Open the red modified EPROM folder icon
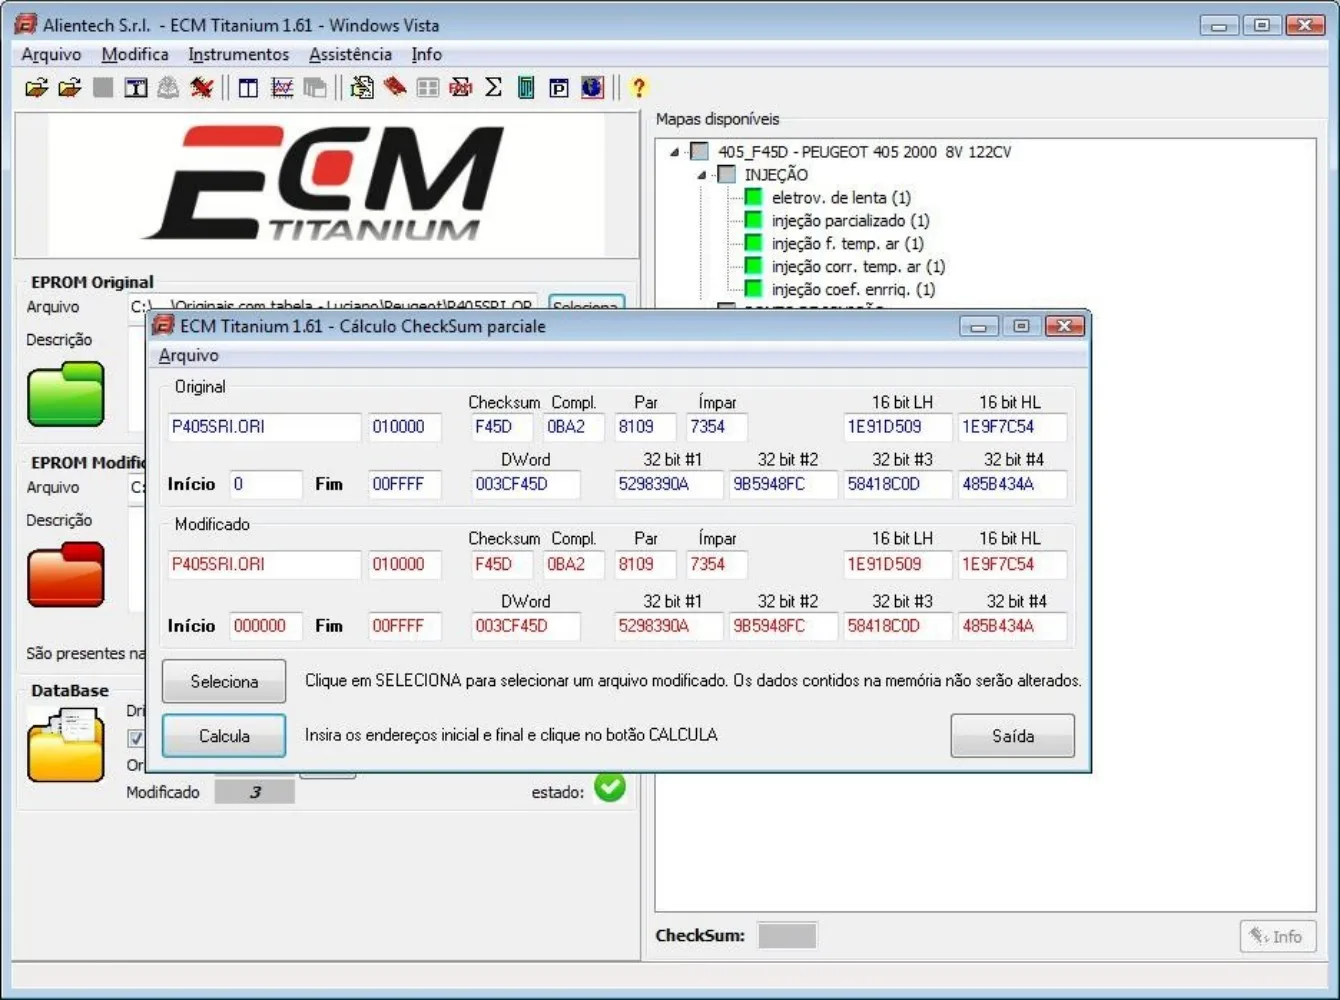 [x=65, y=575]
